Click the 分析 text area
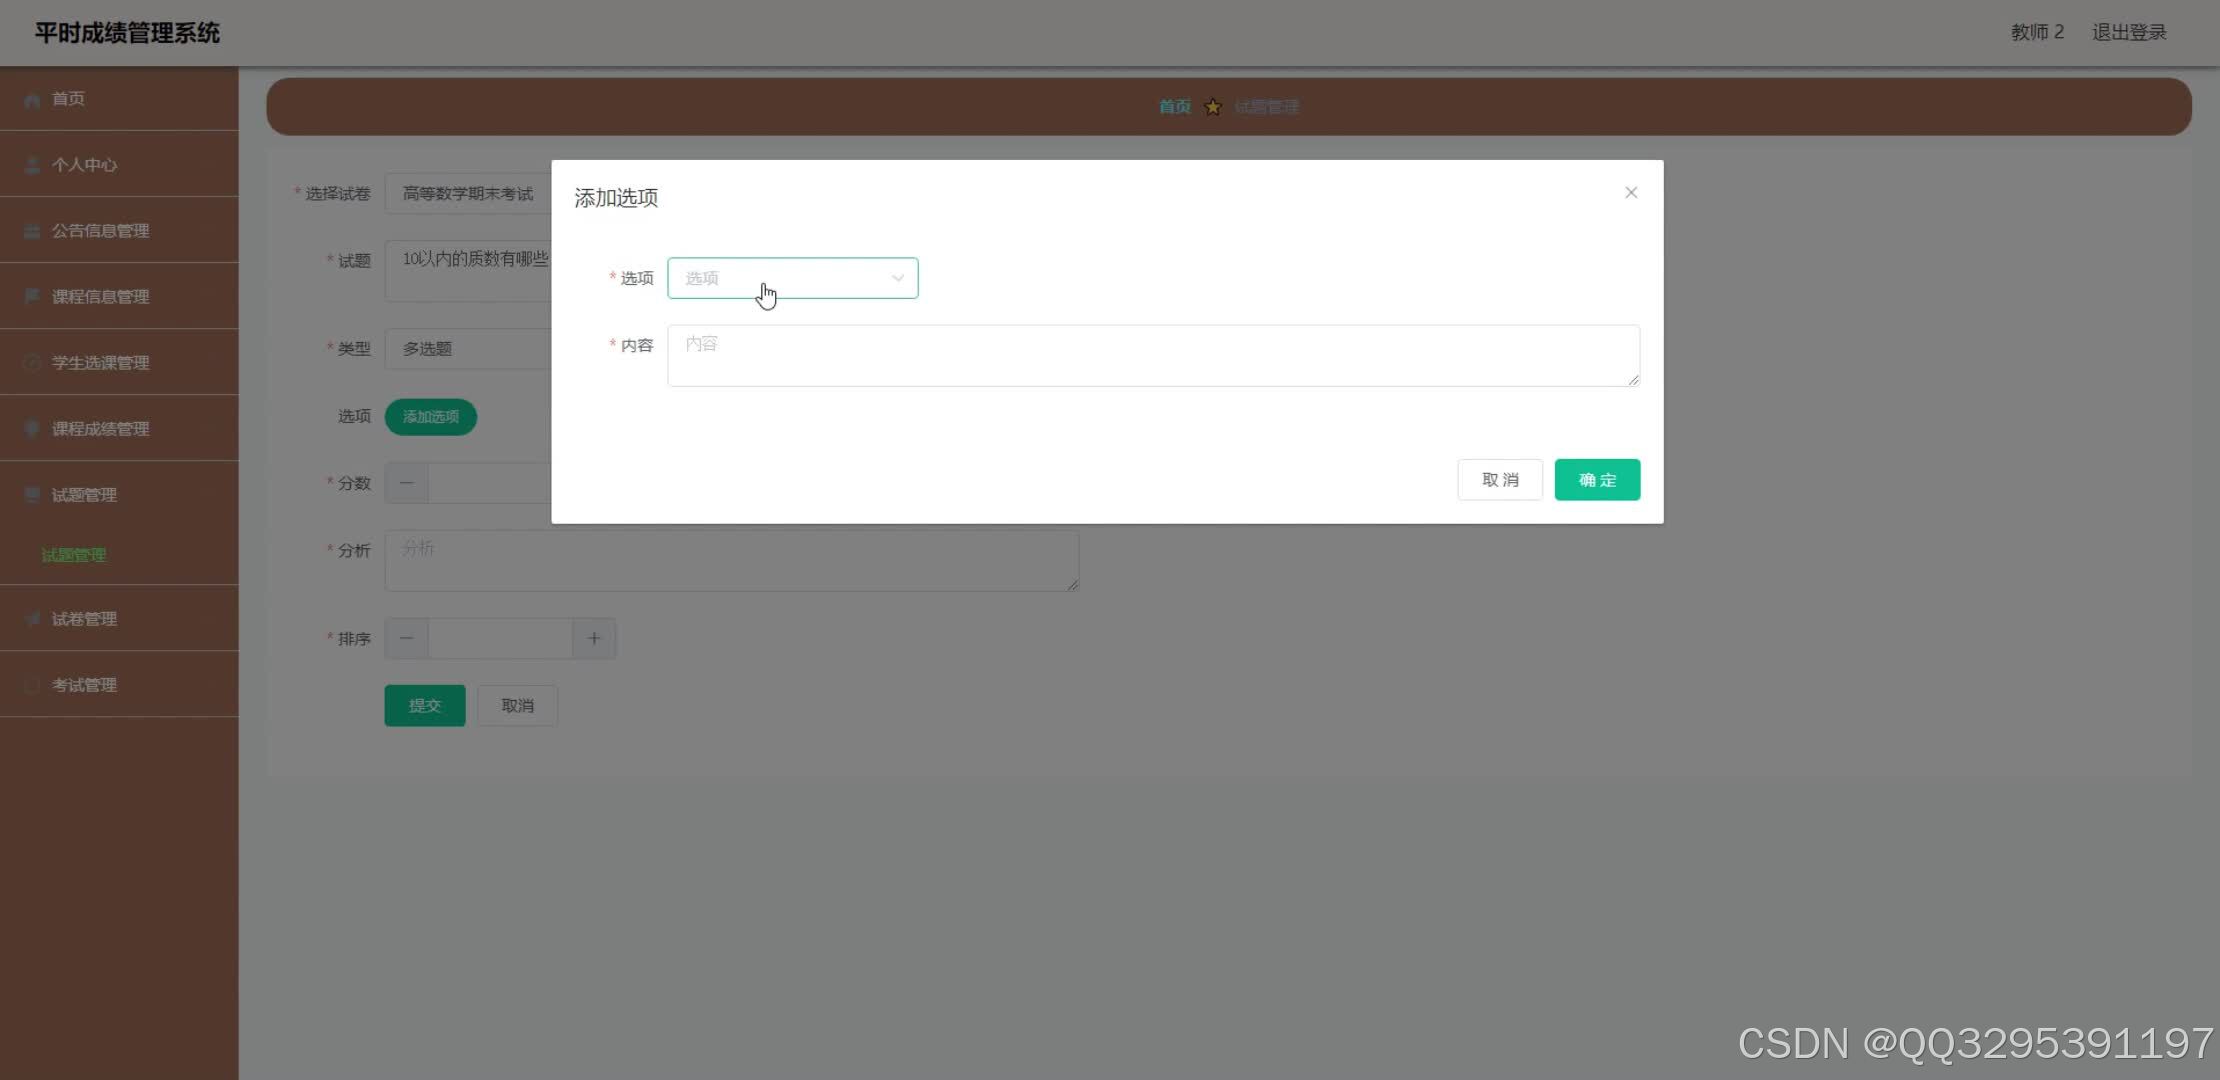This screenshot has width=2220, height=1080. (732, 560)
